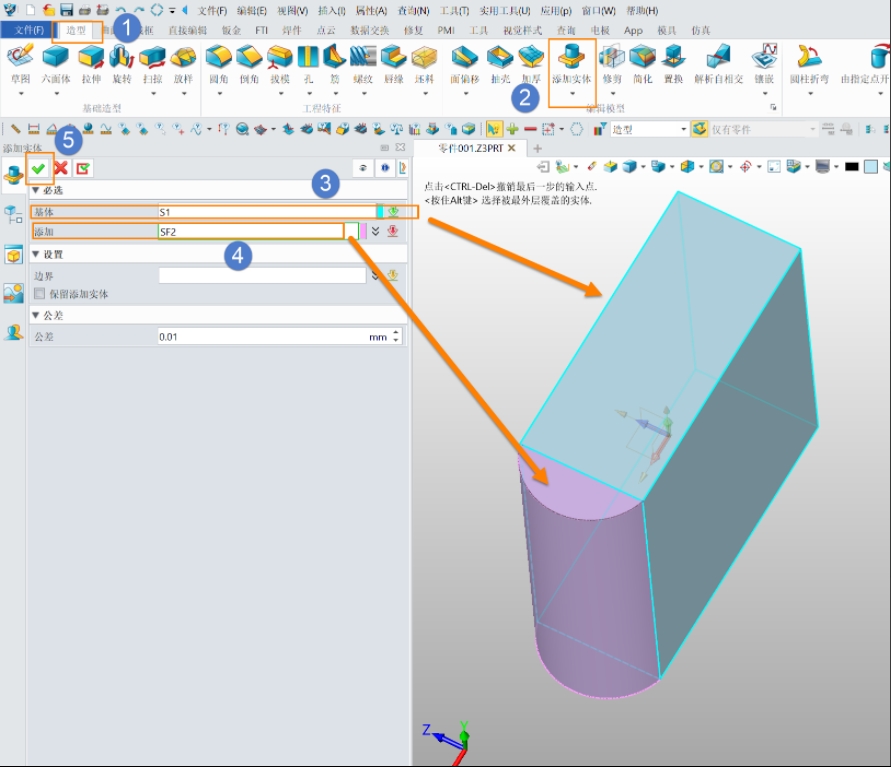
Task: Click the green checkmark OK button
Action: (x=39, y=168)
